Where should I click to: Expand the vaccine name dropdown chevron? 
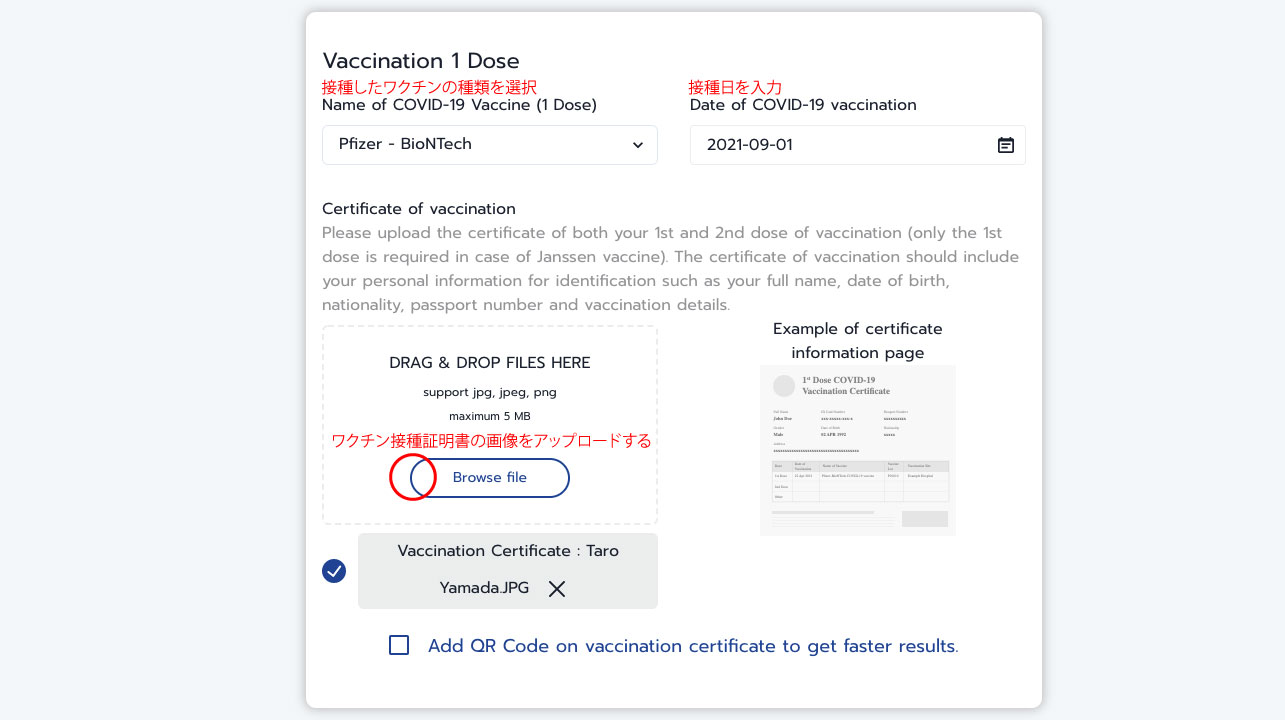[x=638, y=145]
